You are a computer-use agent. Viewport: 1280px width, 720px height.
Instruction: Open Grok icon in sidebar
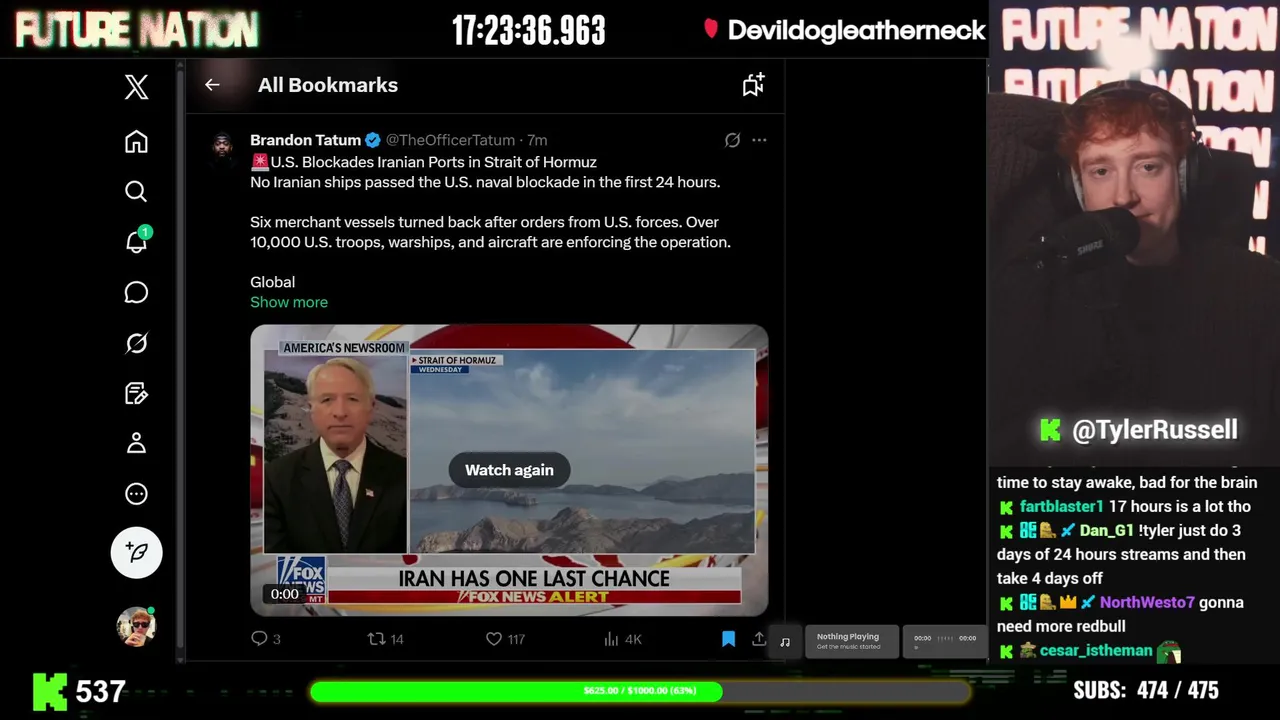(x=136, y=343)
